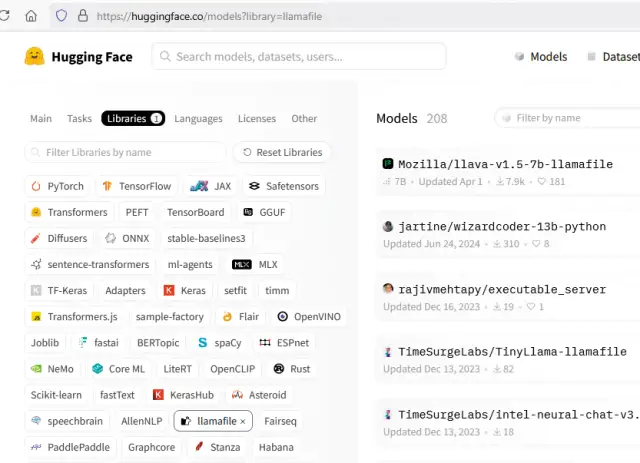
Task: Open TimeSurgeLabs/intel-neural-chat-v3 model
Action: click(519, 415)
